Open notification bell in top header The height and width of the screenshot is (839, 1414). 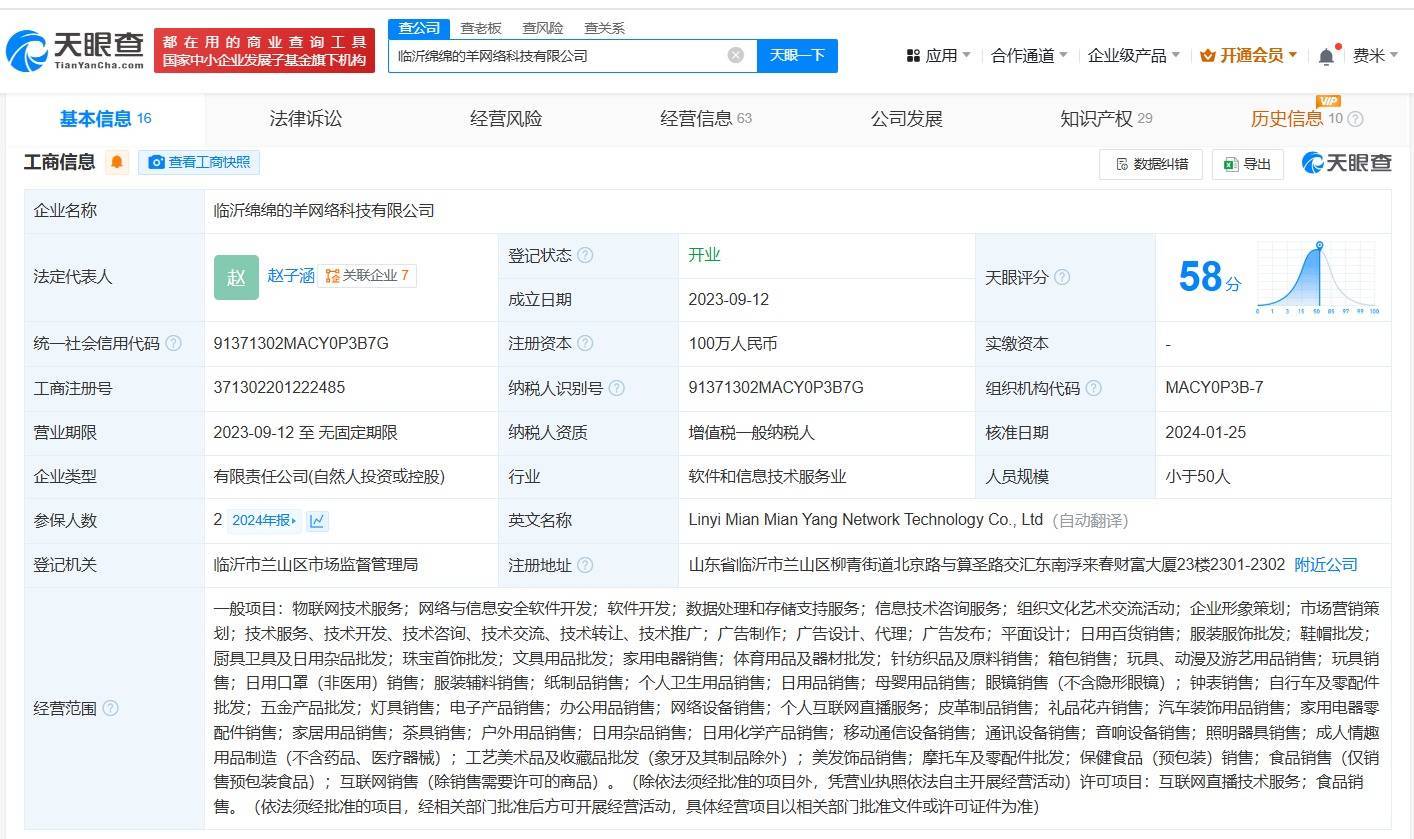[1326, 56]
